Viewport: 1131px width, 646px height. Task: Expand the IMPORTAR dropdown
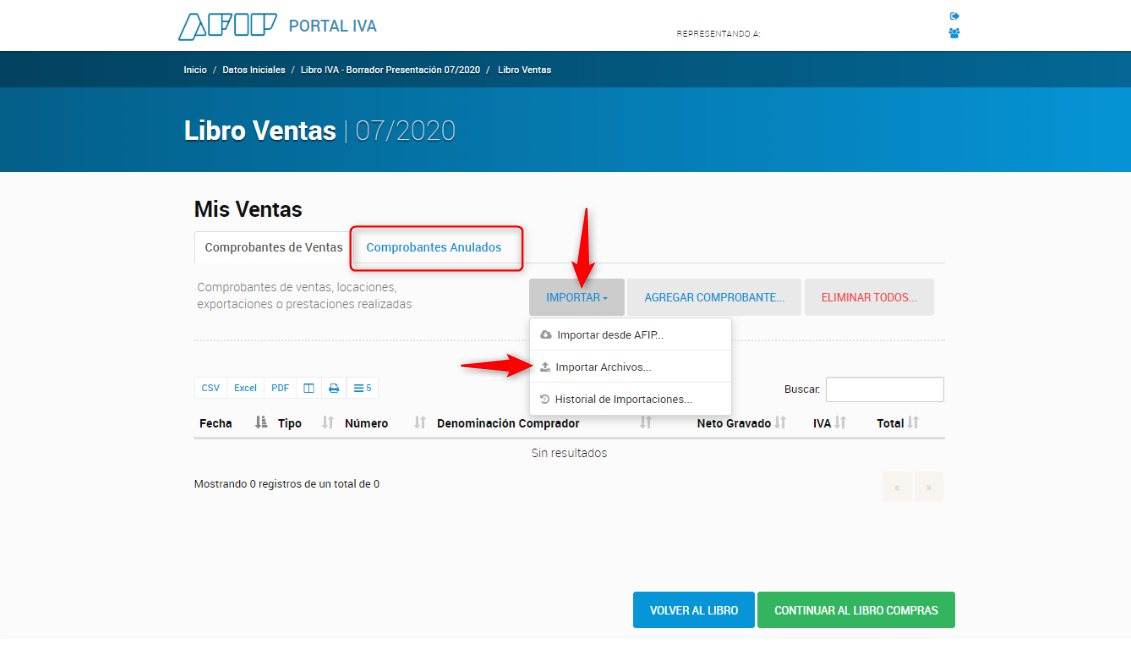(577, 297)
